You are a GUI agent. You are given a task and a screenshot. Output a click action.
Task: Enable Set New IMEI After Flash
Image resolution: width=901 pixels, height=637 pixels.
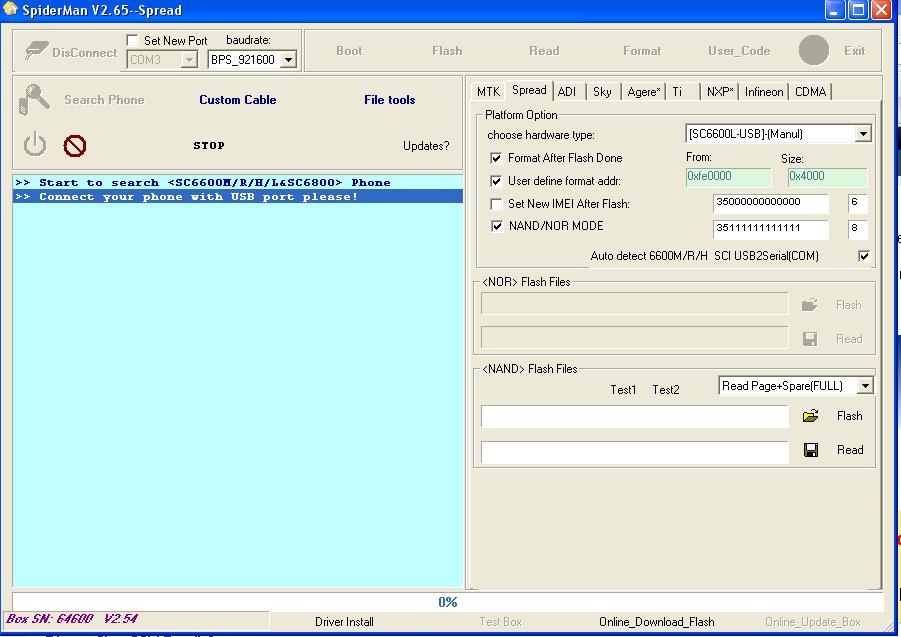click(496, 204)
